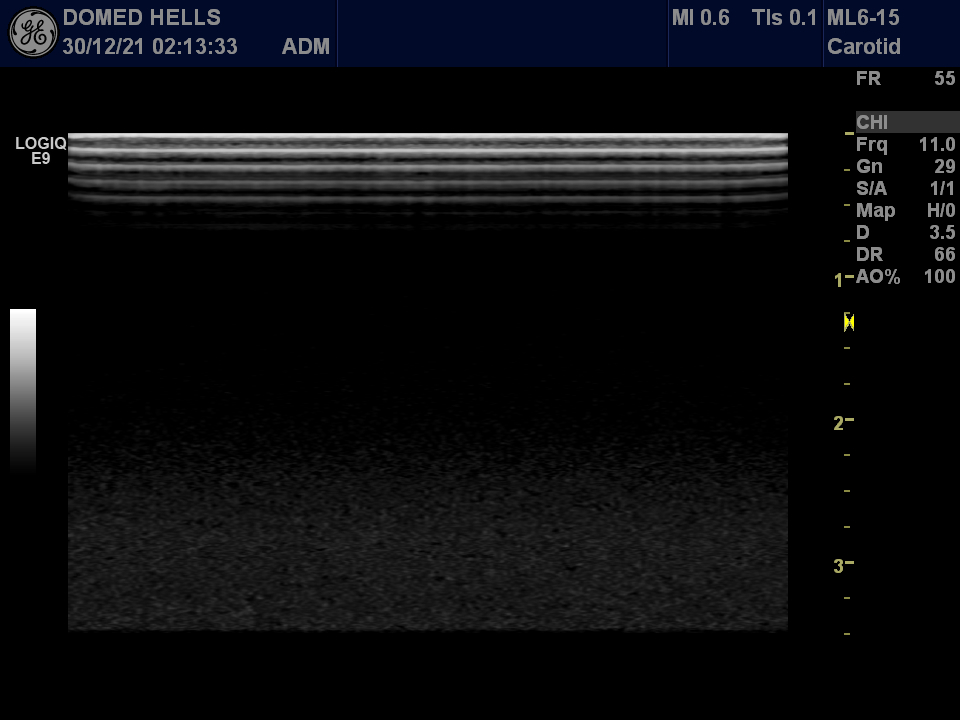The height and width of the screenshot is (720, 960).
Task: Click the Frq 11.0 frequency parameter
Action: click(905, 145)
